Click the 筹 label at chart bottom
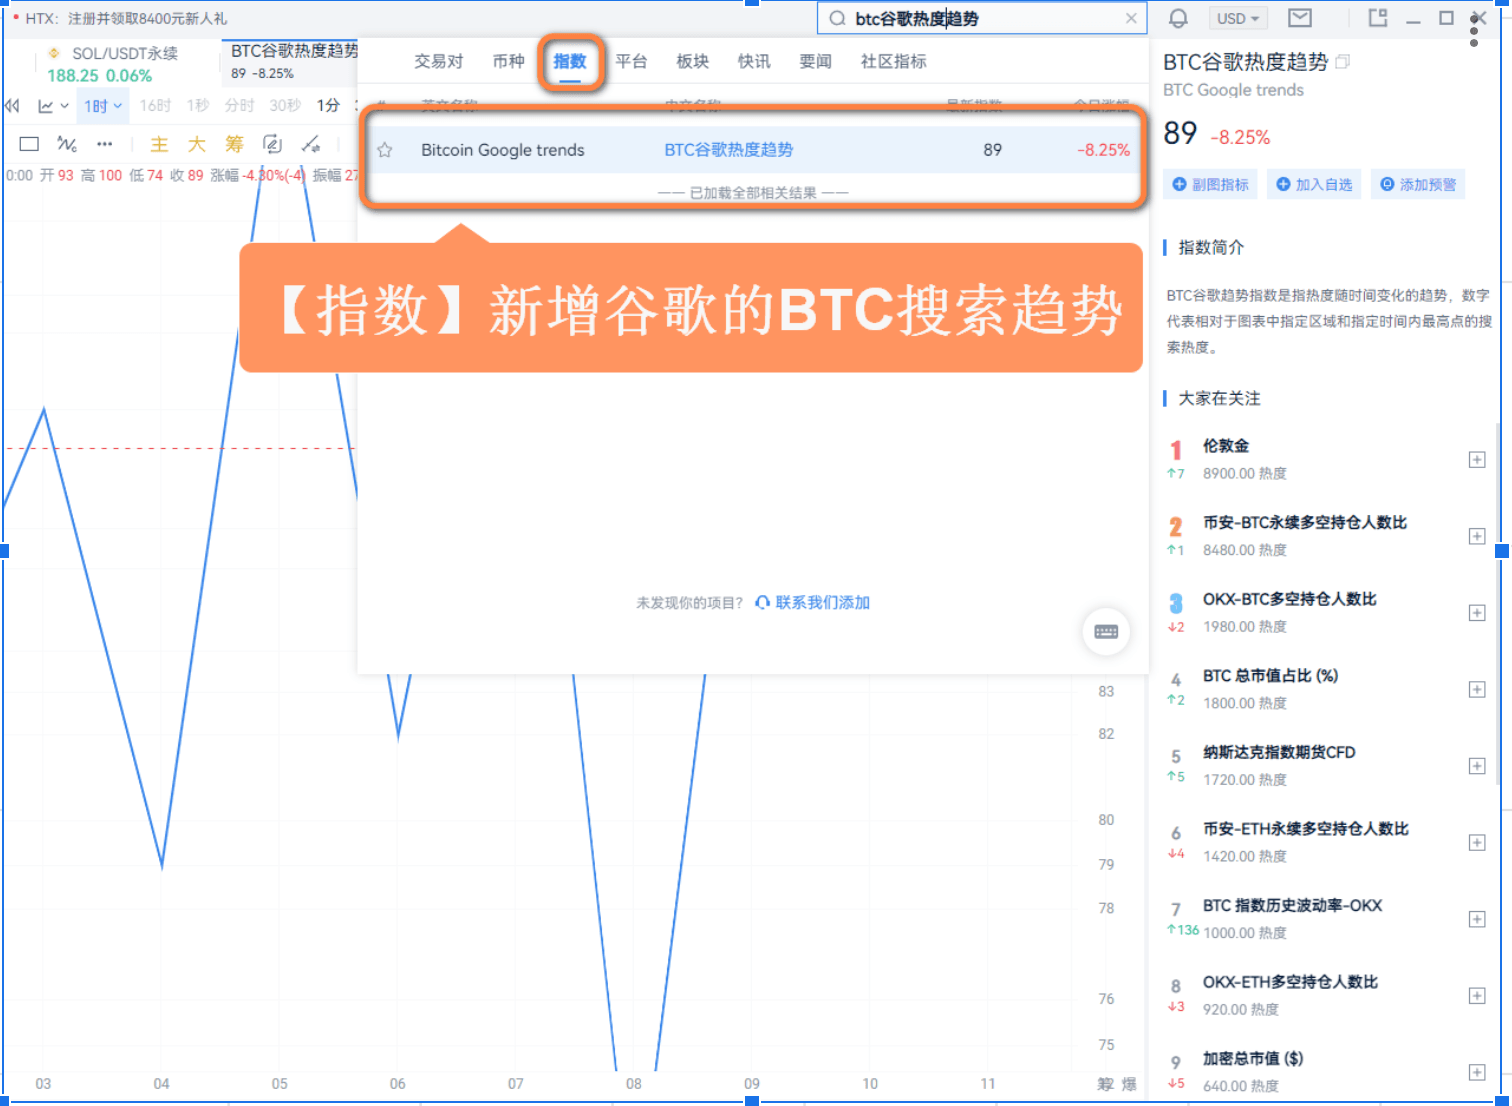The height and width of the screenshot is (1106, 1512). 1105,1084
